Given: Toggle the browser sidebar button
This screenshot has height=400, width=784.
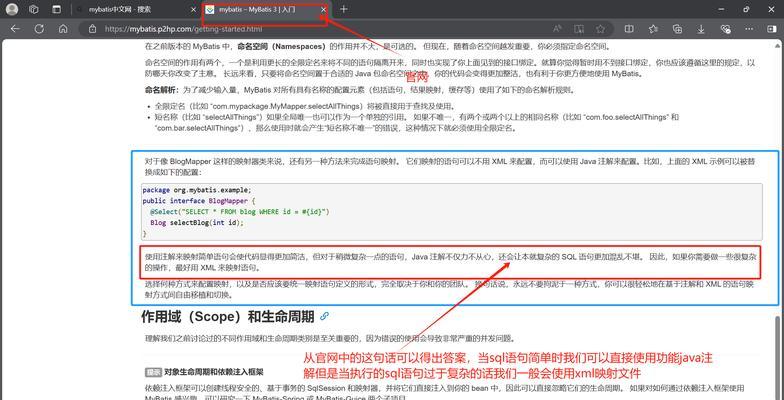Looking at the screenshot, I should [x=772, y=29].
